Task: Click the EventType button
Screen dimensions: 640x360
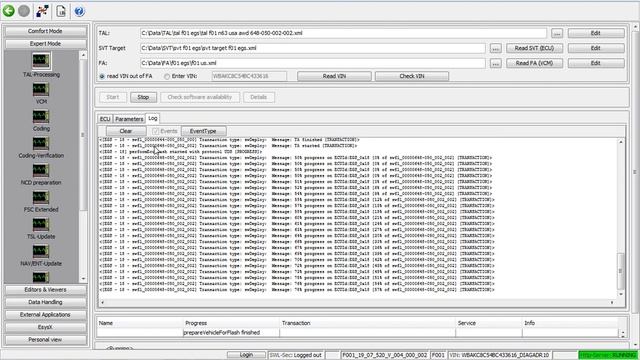Action: (203, 131)
